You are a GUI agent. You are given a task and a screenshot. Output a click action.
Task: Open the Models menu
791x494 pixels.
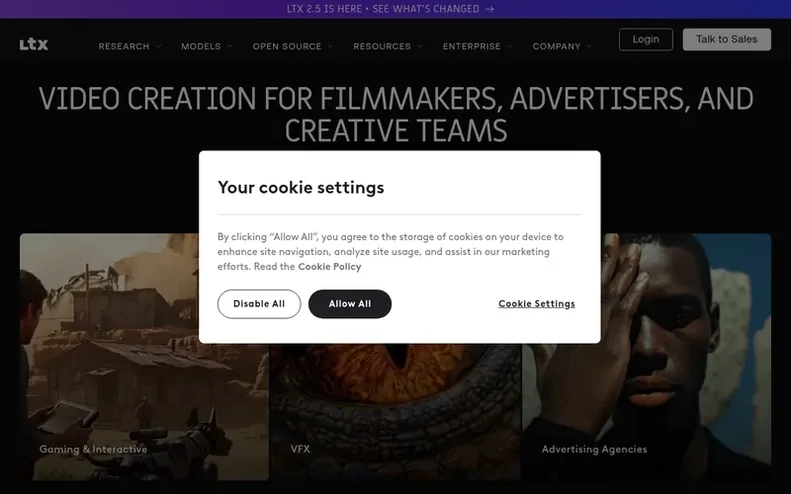[201, 46]
